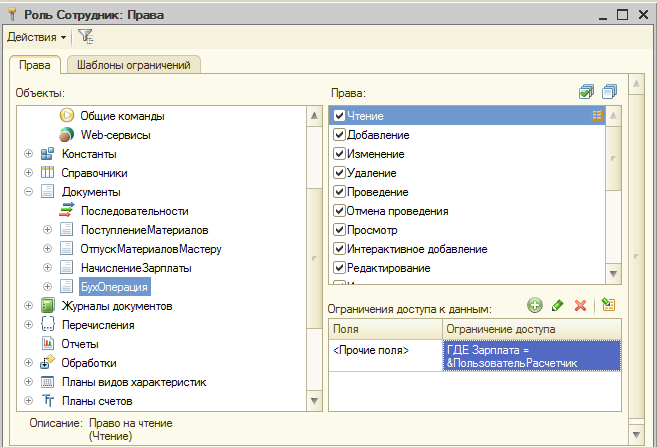This screenshot has height=447, width=657.
Task: Check all rights with the set-all-checkboxes icon
Action: click(586, 92)
